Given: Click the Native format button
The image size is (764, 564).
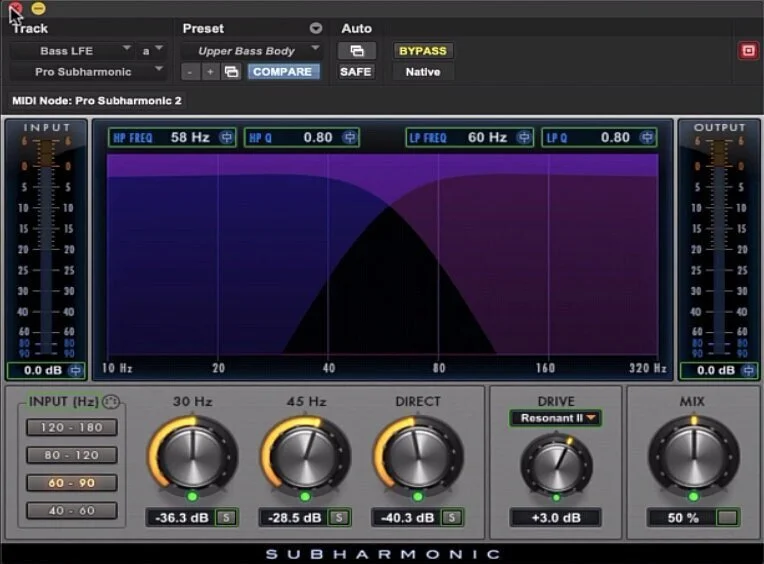Looking at the screenshot, I should pos(423,72).
